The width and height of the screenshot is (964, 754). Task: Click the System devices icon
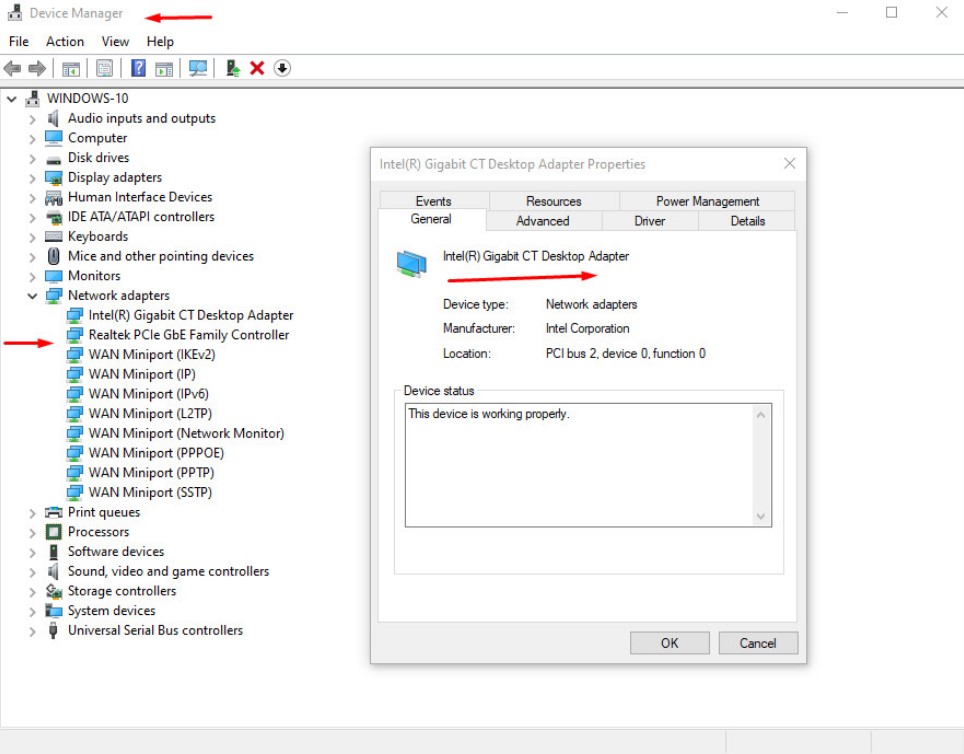pyautogui.click(x=53, y=611)
